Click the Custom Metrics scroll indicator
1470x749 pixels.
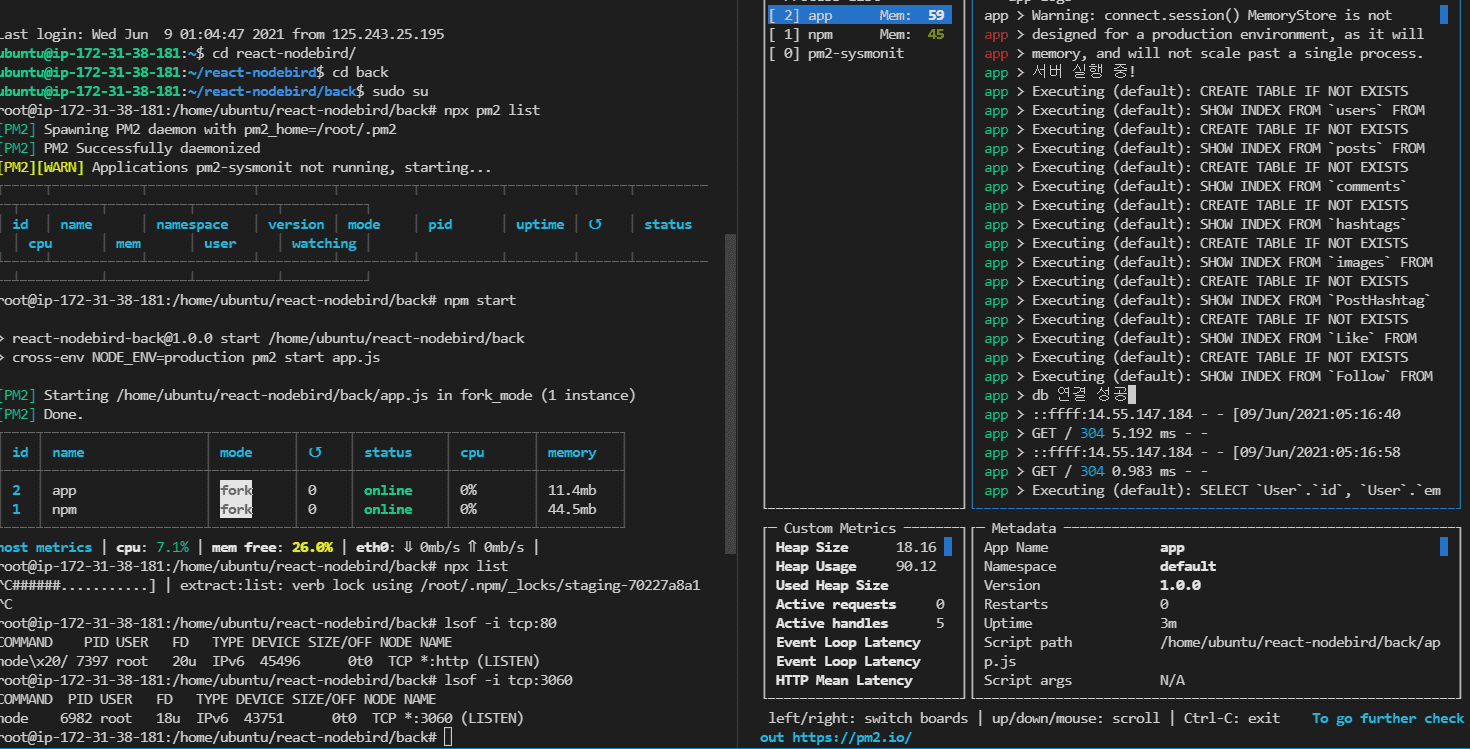[948, 547]
